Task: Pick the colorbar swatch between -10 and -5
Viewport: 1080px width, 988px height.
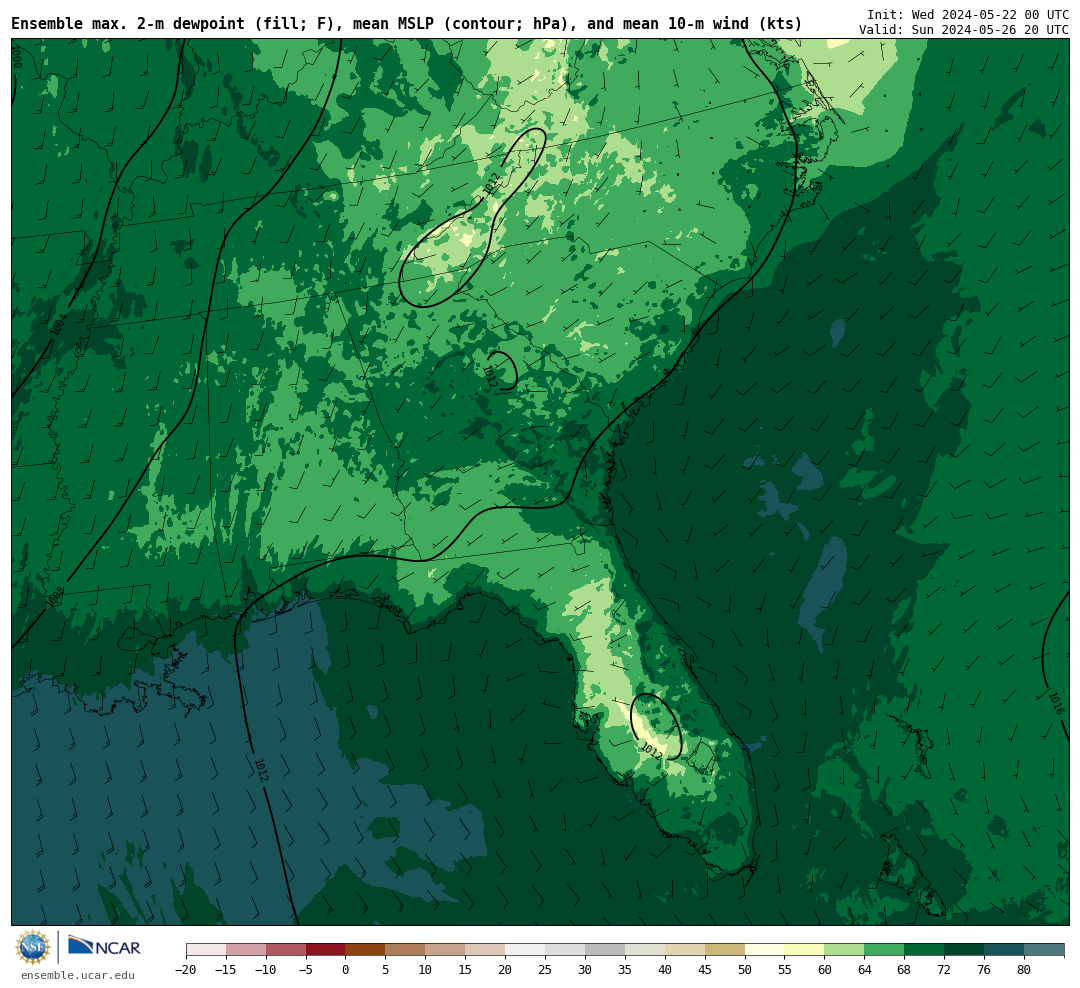Action: pyautogui.click(x=286, y=949)
